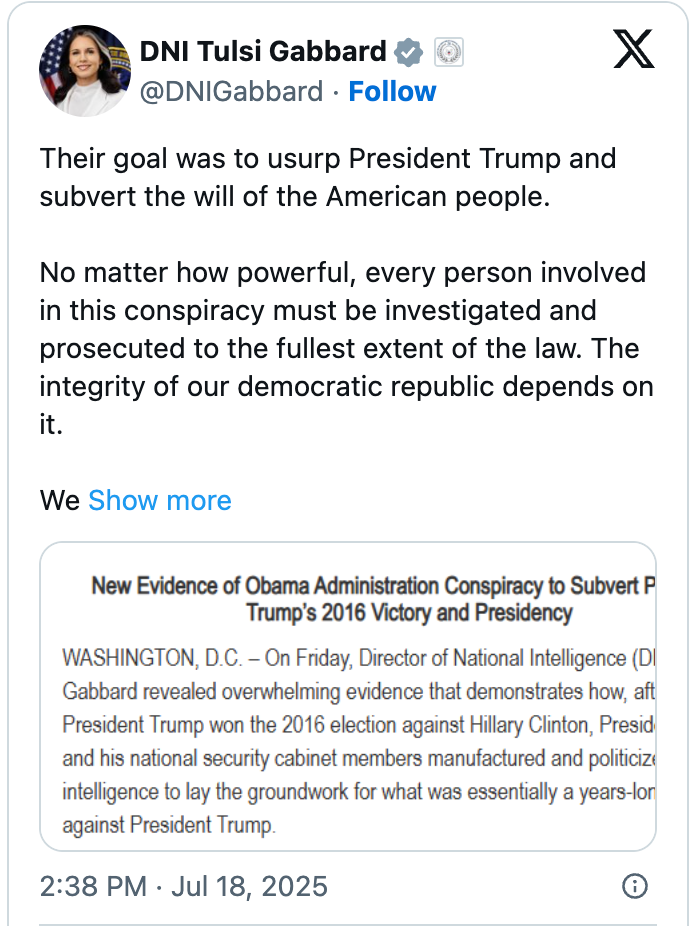Expand the tweet with "Show more"

[160, 500]
